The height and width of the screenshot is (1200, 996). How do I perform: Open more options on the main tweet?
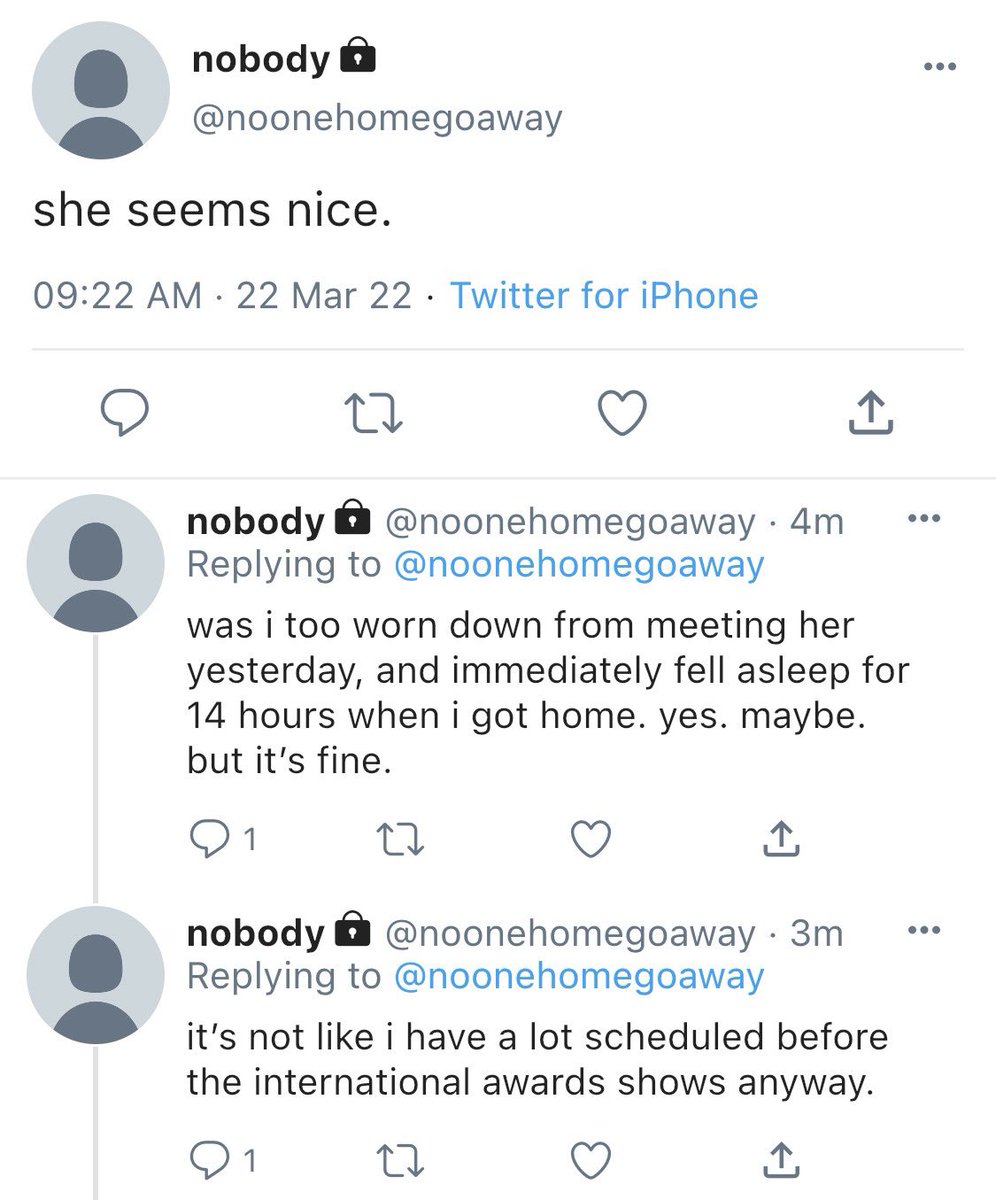(941, 68)
